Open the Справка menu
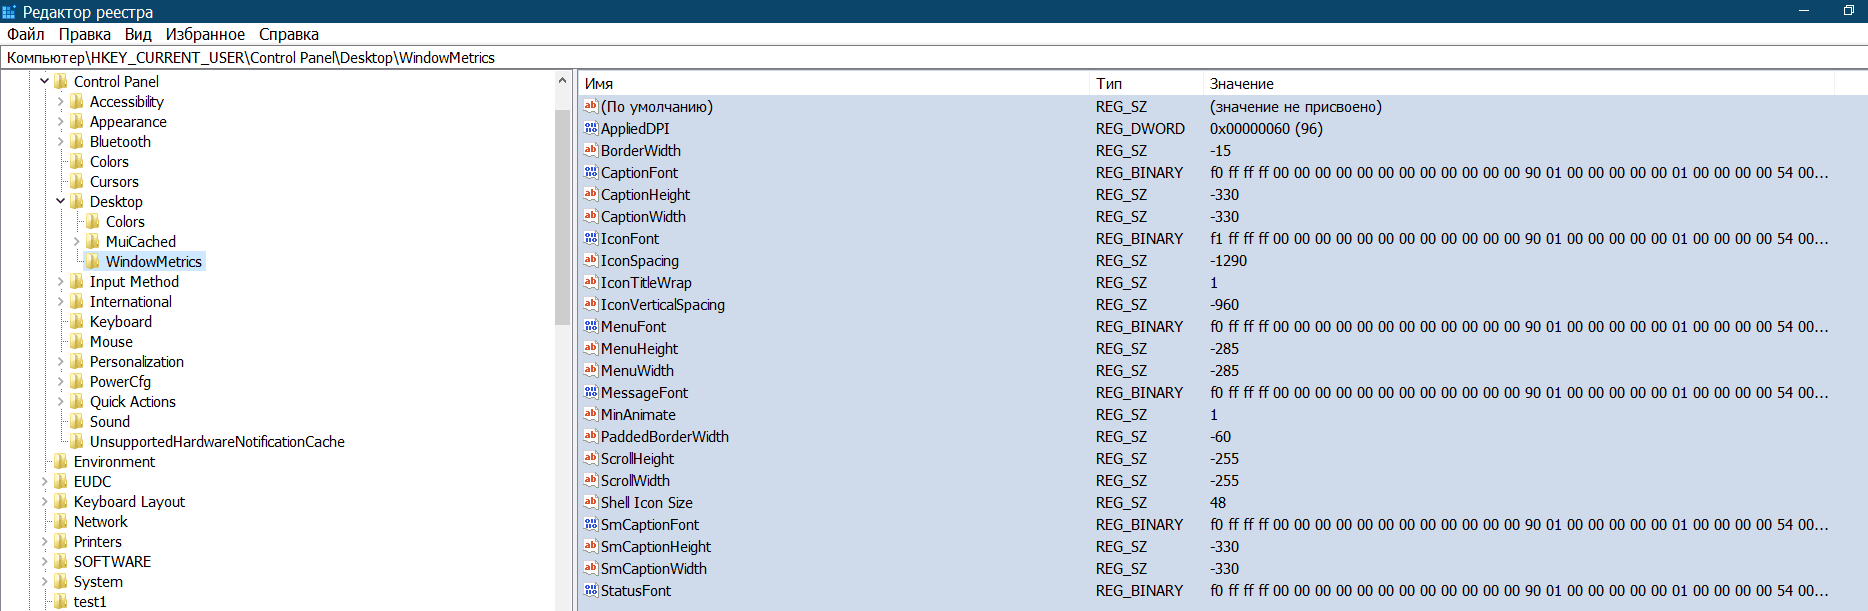1868x611 pixels. pos(289,34)
